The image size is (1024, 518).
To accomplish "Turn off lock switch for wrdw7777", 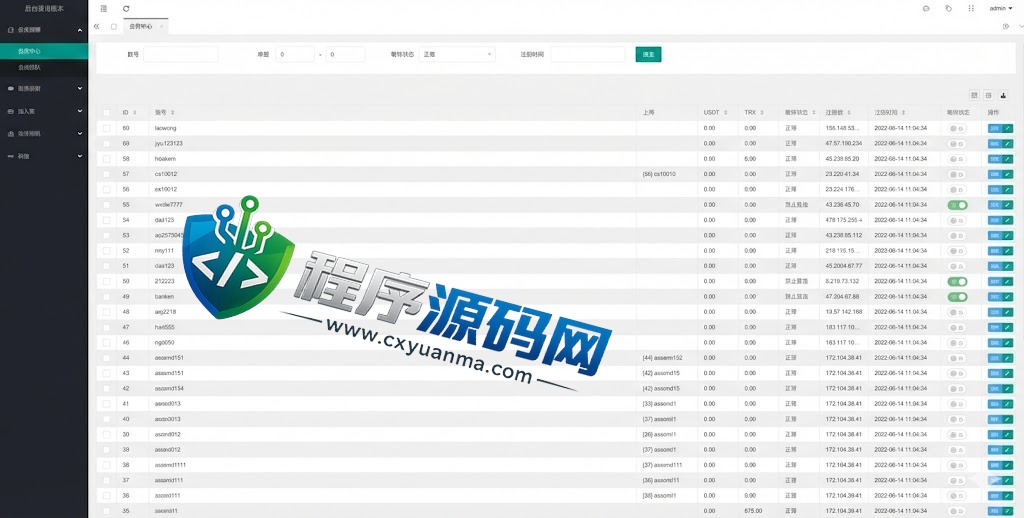I will point(957,205).
